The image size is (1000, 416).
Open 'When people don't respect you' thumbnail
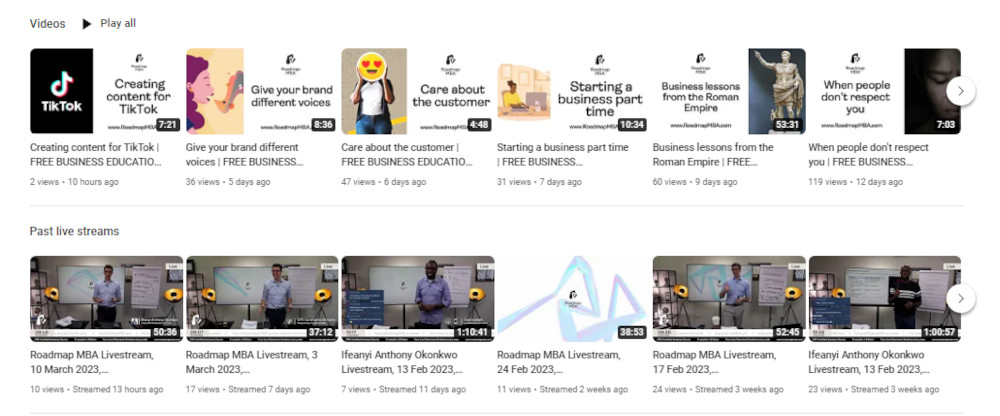click(885, 91)
